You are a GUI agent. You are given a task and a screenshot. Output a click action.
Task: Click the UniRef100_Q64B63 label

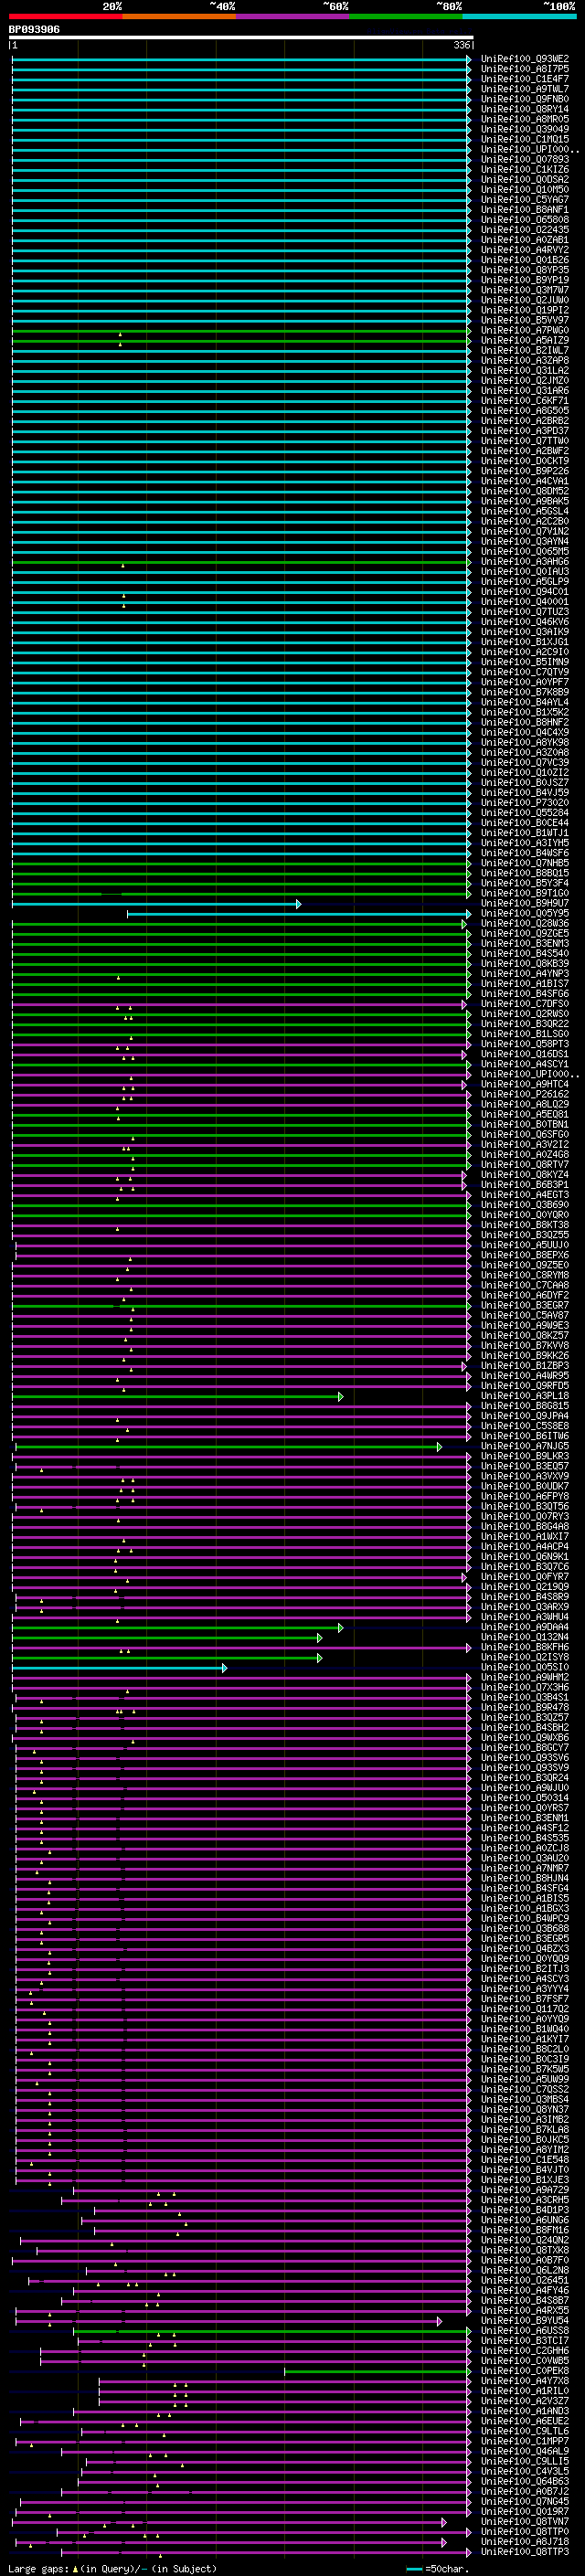pos(525,2482)
